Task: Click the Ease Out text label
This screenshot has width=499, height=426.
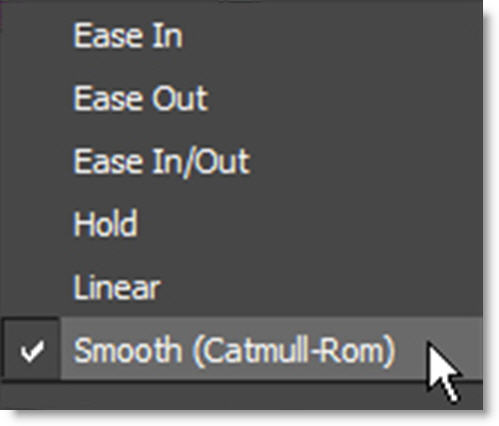Action: click(141, 98)
